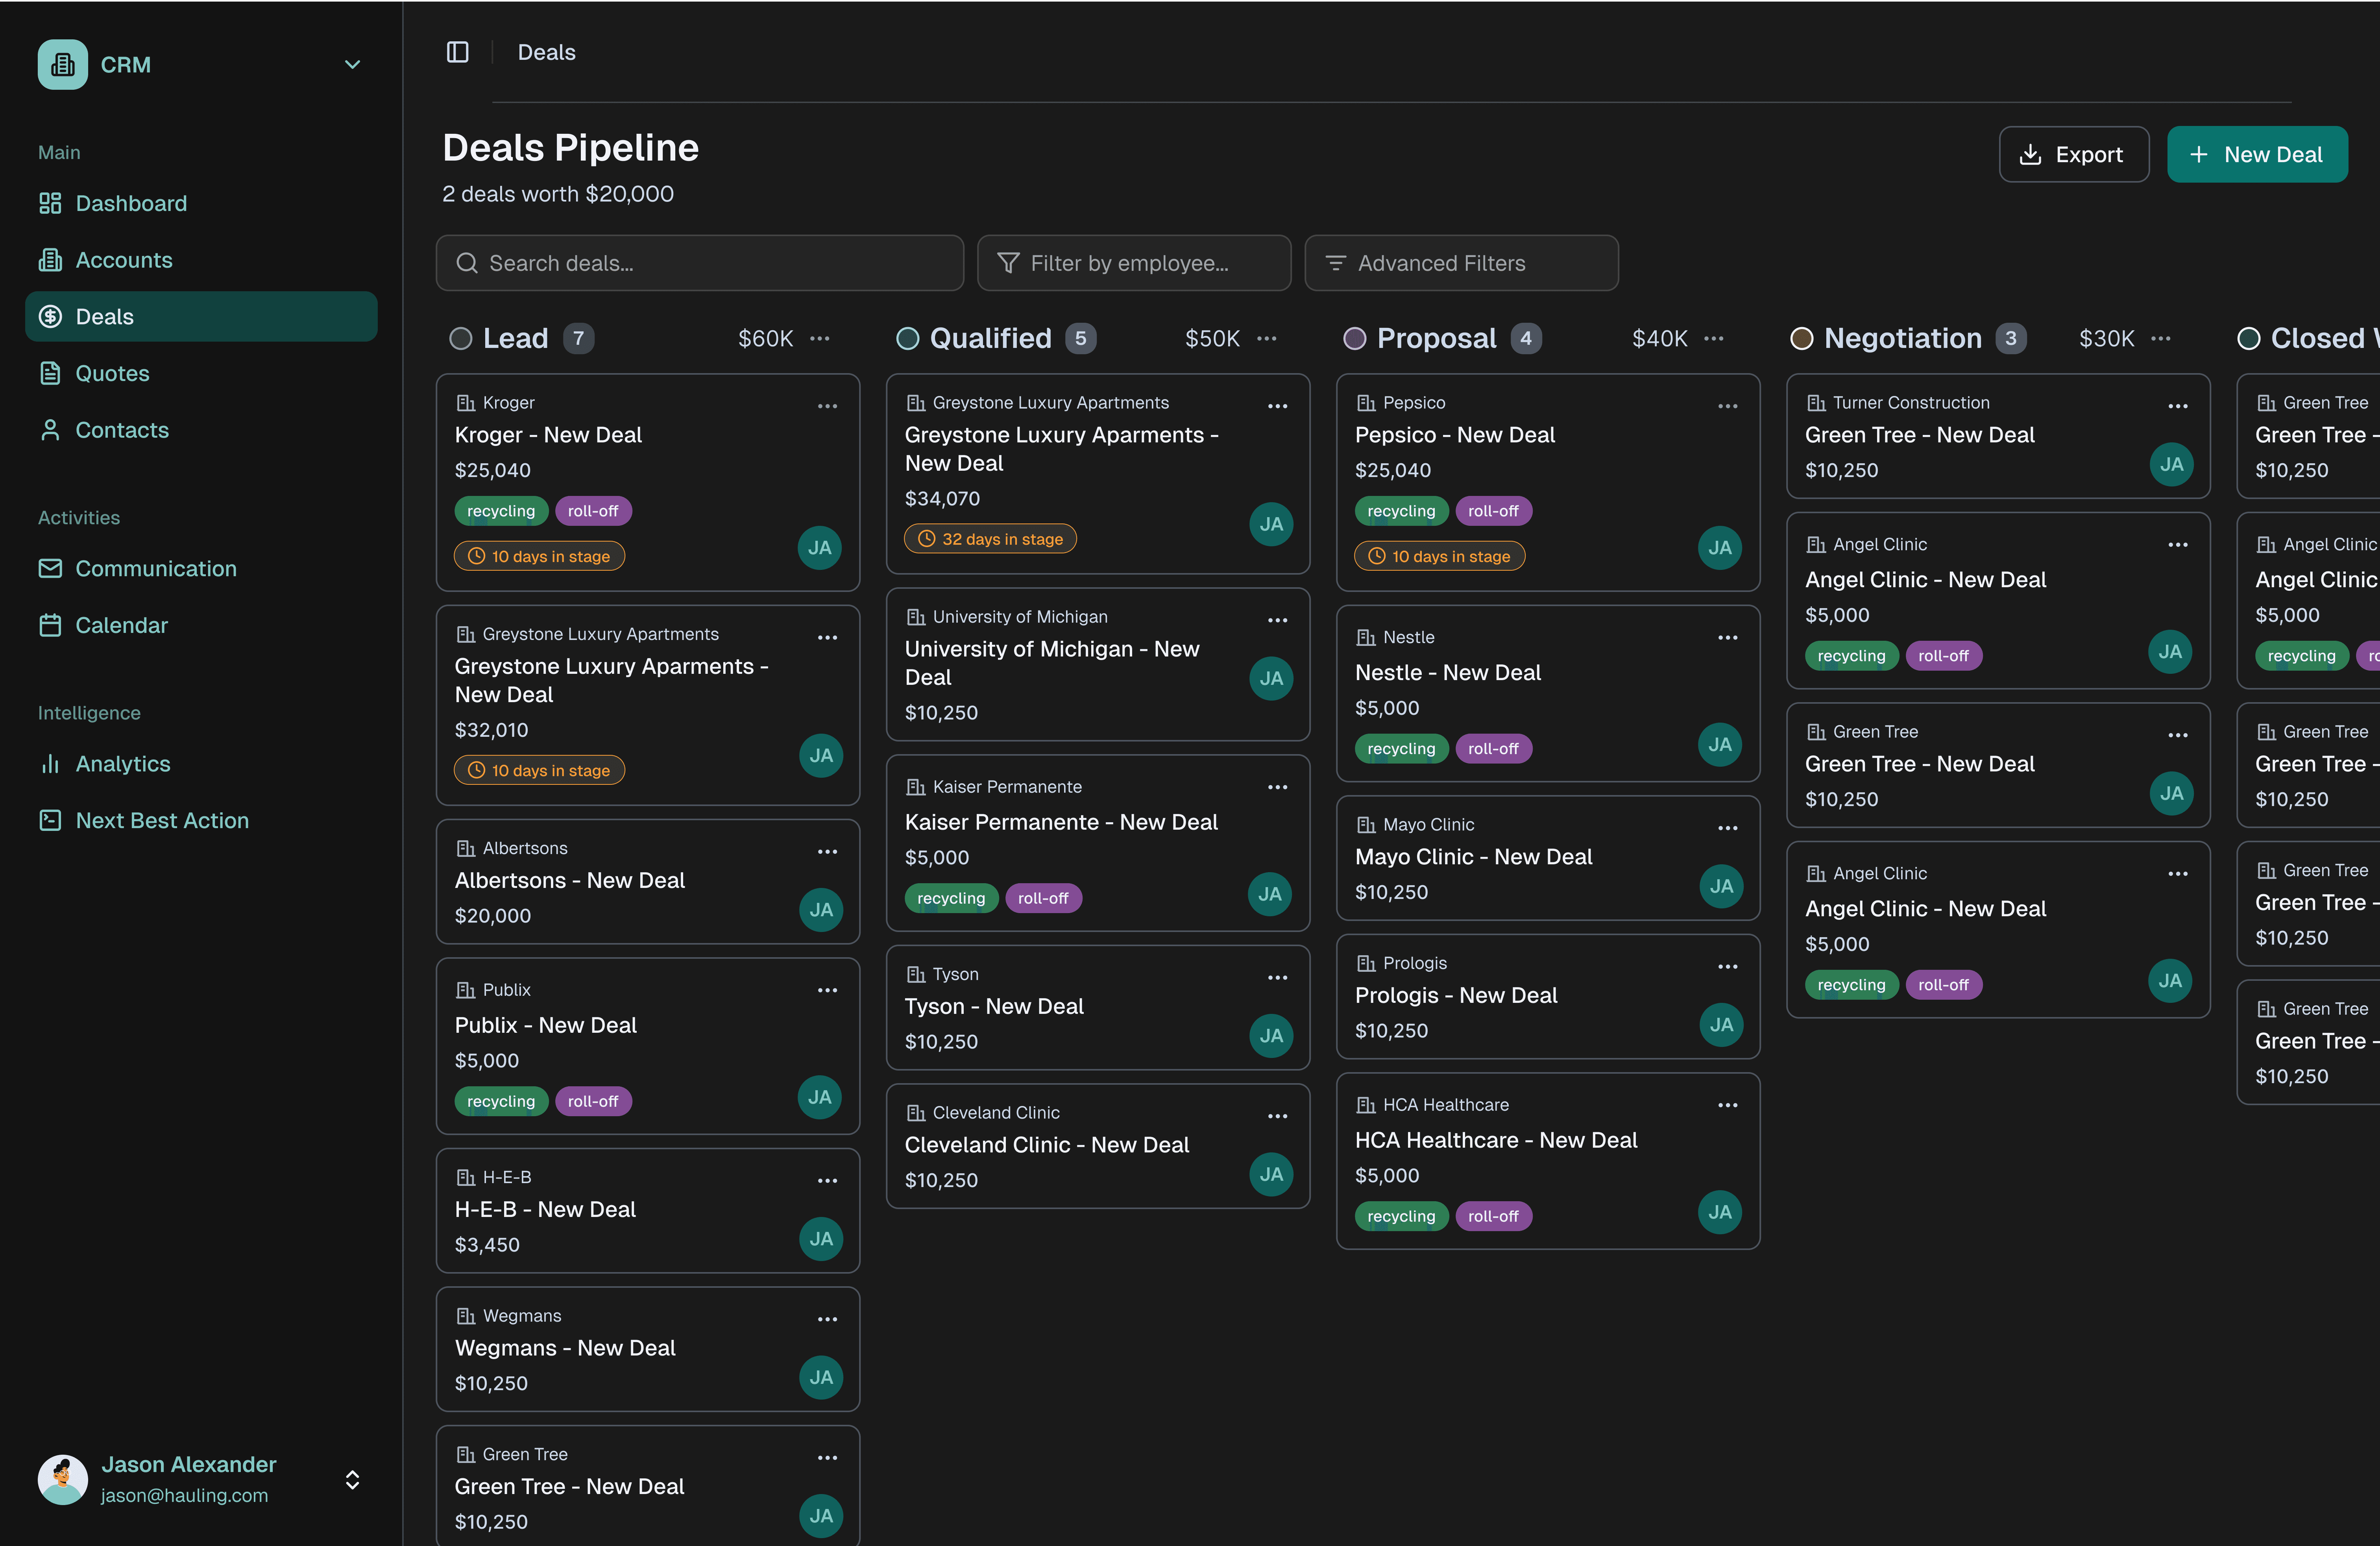Click the Proposal stage circle indicator
Screen dimensions: 2380x1546
point(1354,339)
